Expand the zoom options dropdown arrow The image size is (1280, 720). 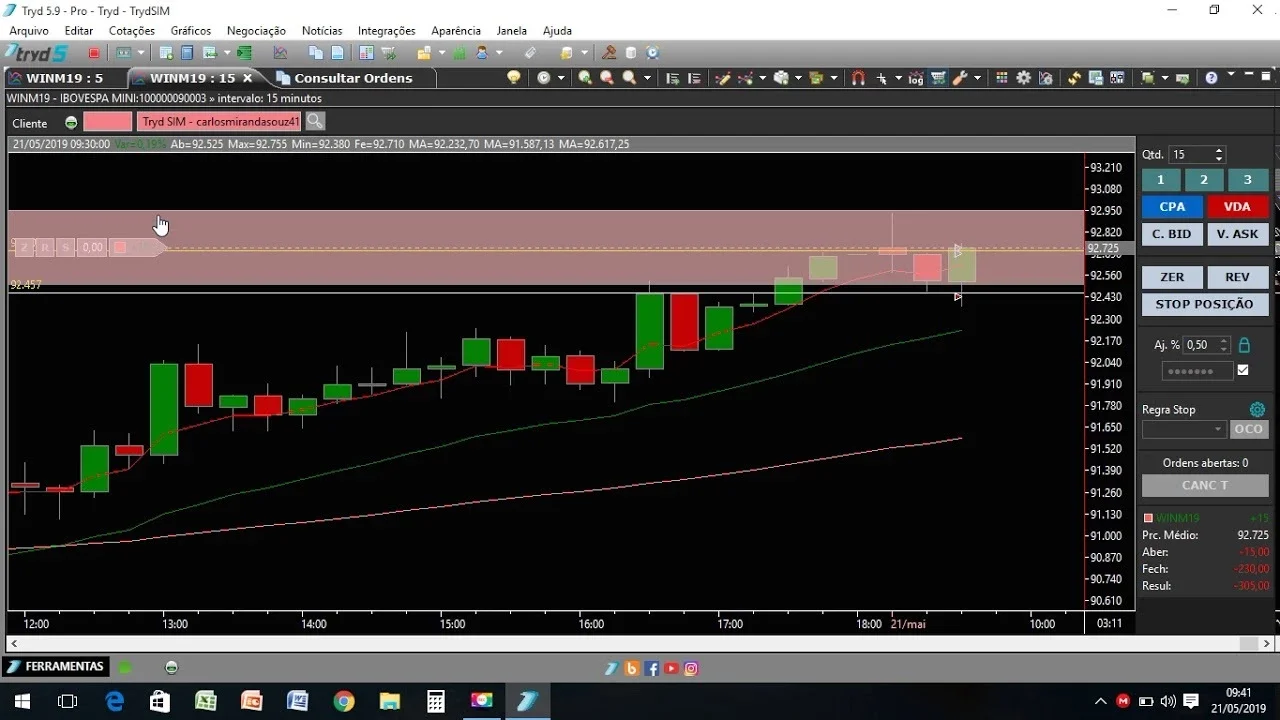coord(647,78)
